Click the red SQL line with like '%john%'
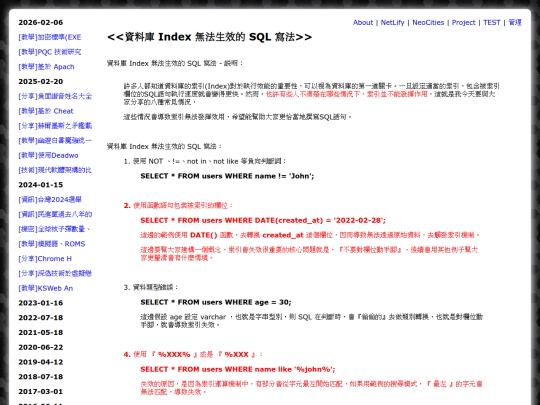This screenshot has width=540, height=405. coord(238,370)
